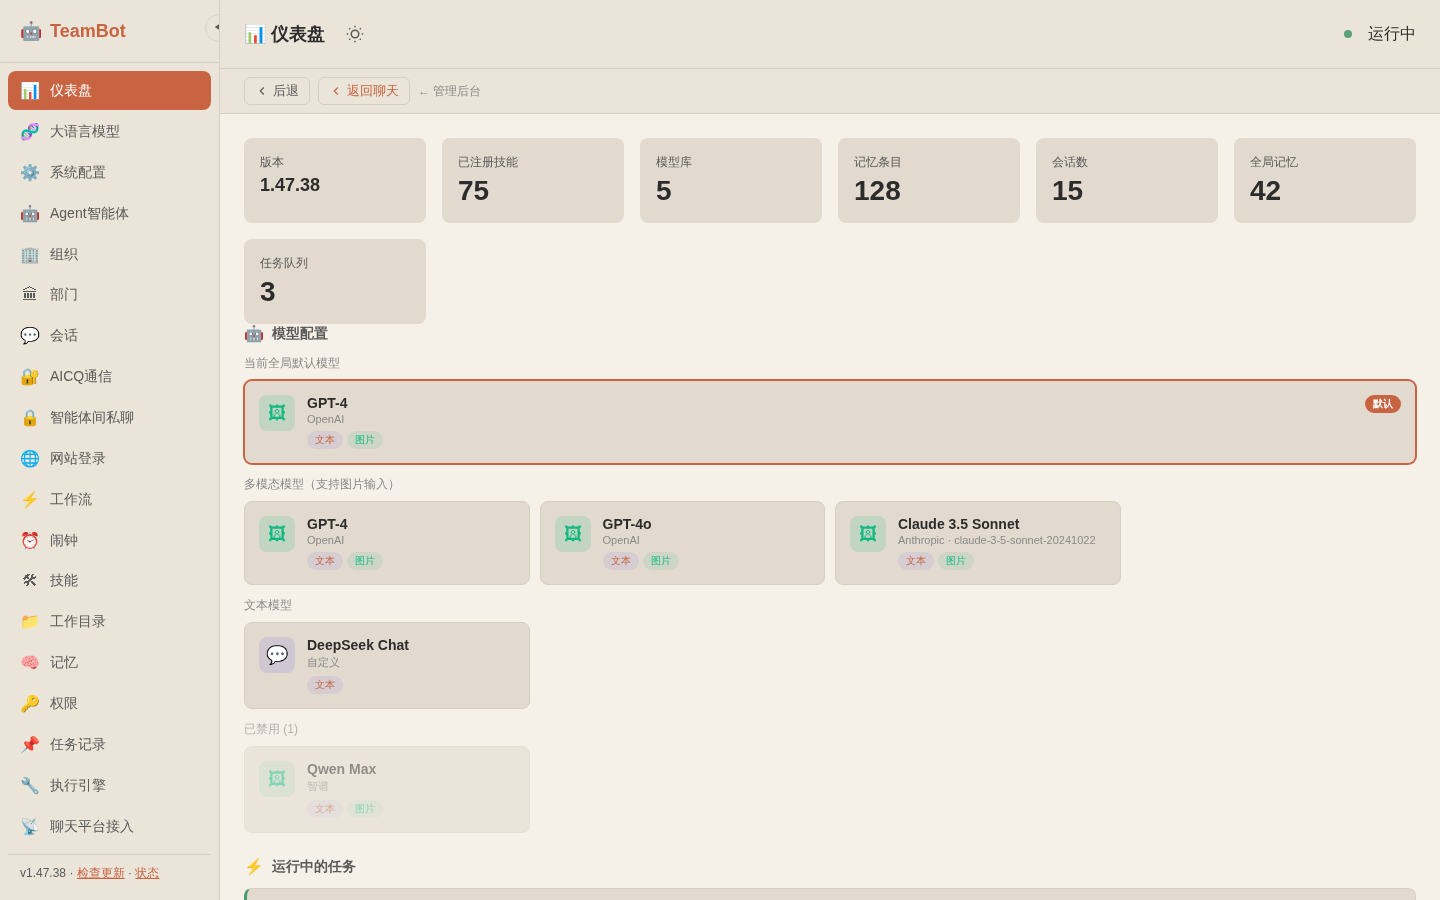Click the 会话数 15 stat card
Image resolution: width=1440 pixels, height=900 pixels.
(1127, 180)
